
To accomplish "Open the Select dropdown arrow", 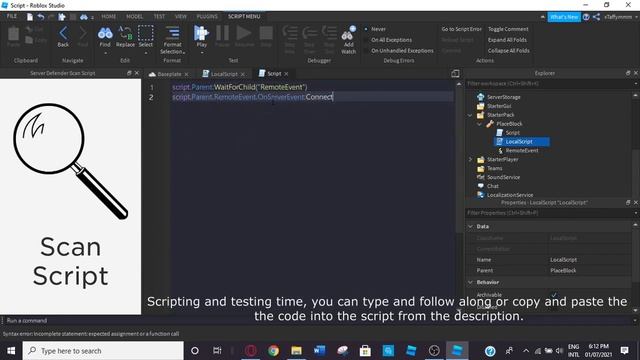I will [x=146, y=53].
